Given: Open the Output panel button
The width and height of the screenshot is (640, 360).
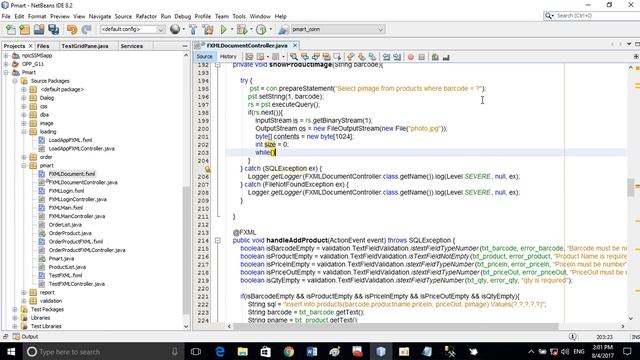Looking at the screenshot, I should [25, 337].
